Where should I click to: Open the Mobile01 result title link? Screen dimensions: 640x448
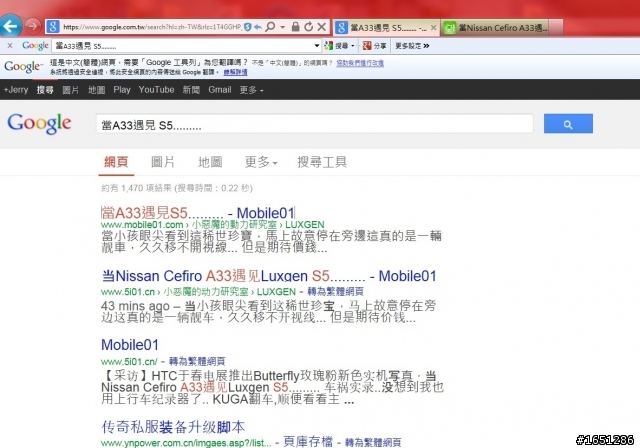click(x=129, y=345)
